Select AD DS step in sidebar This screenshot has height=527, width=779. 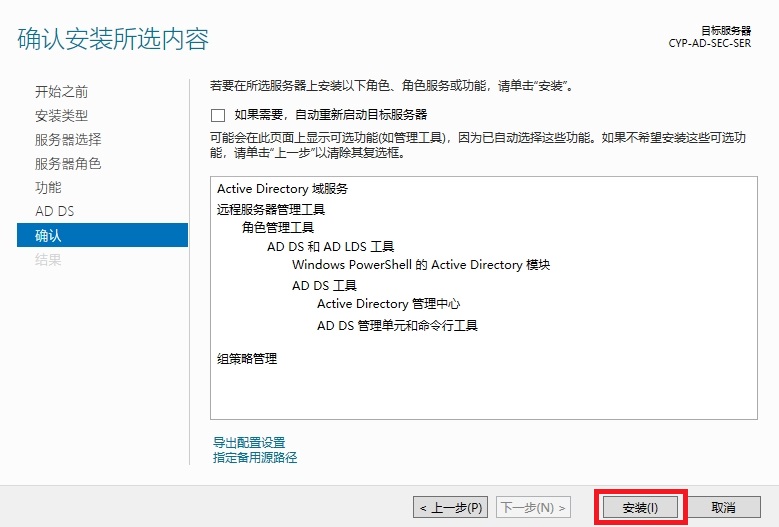55,211
